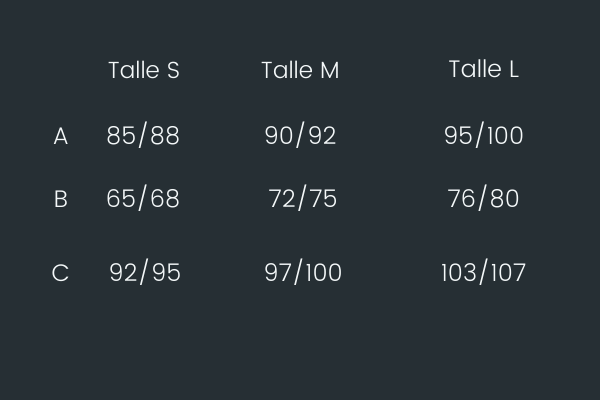The image size is (600, 400).
Task: Click the 72/75 measurement cell
Action: 303,198
